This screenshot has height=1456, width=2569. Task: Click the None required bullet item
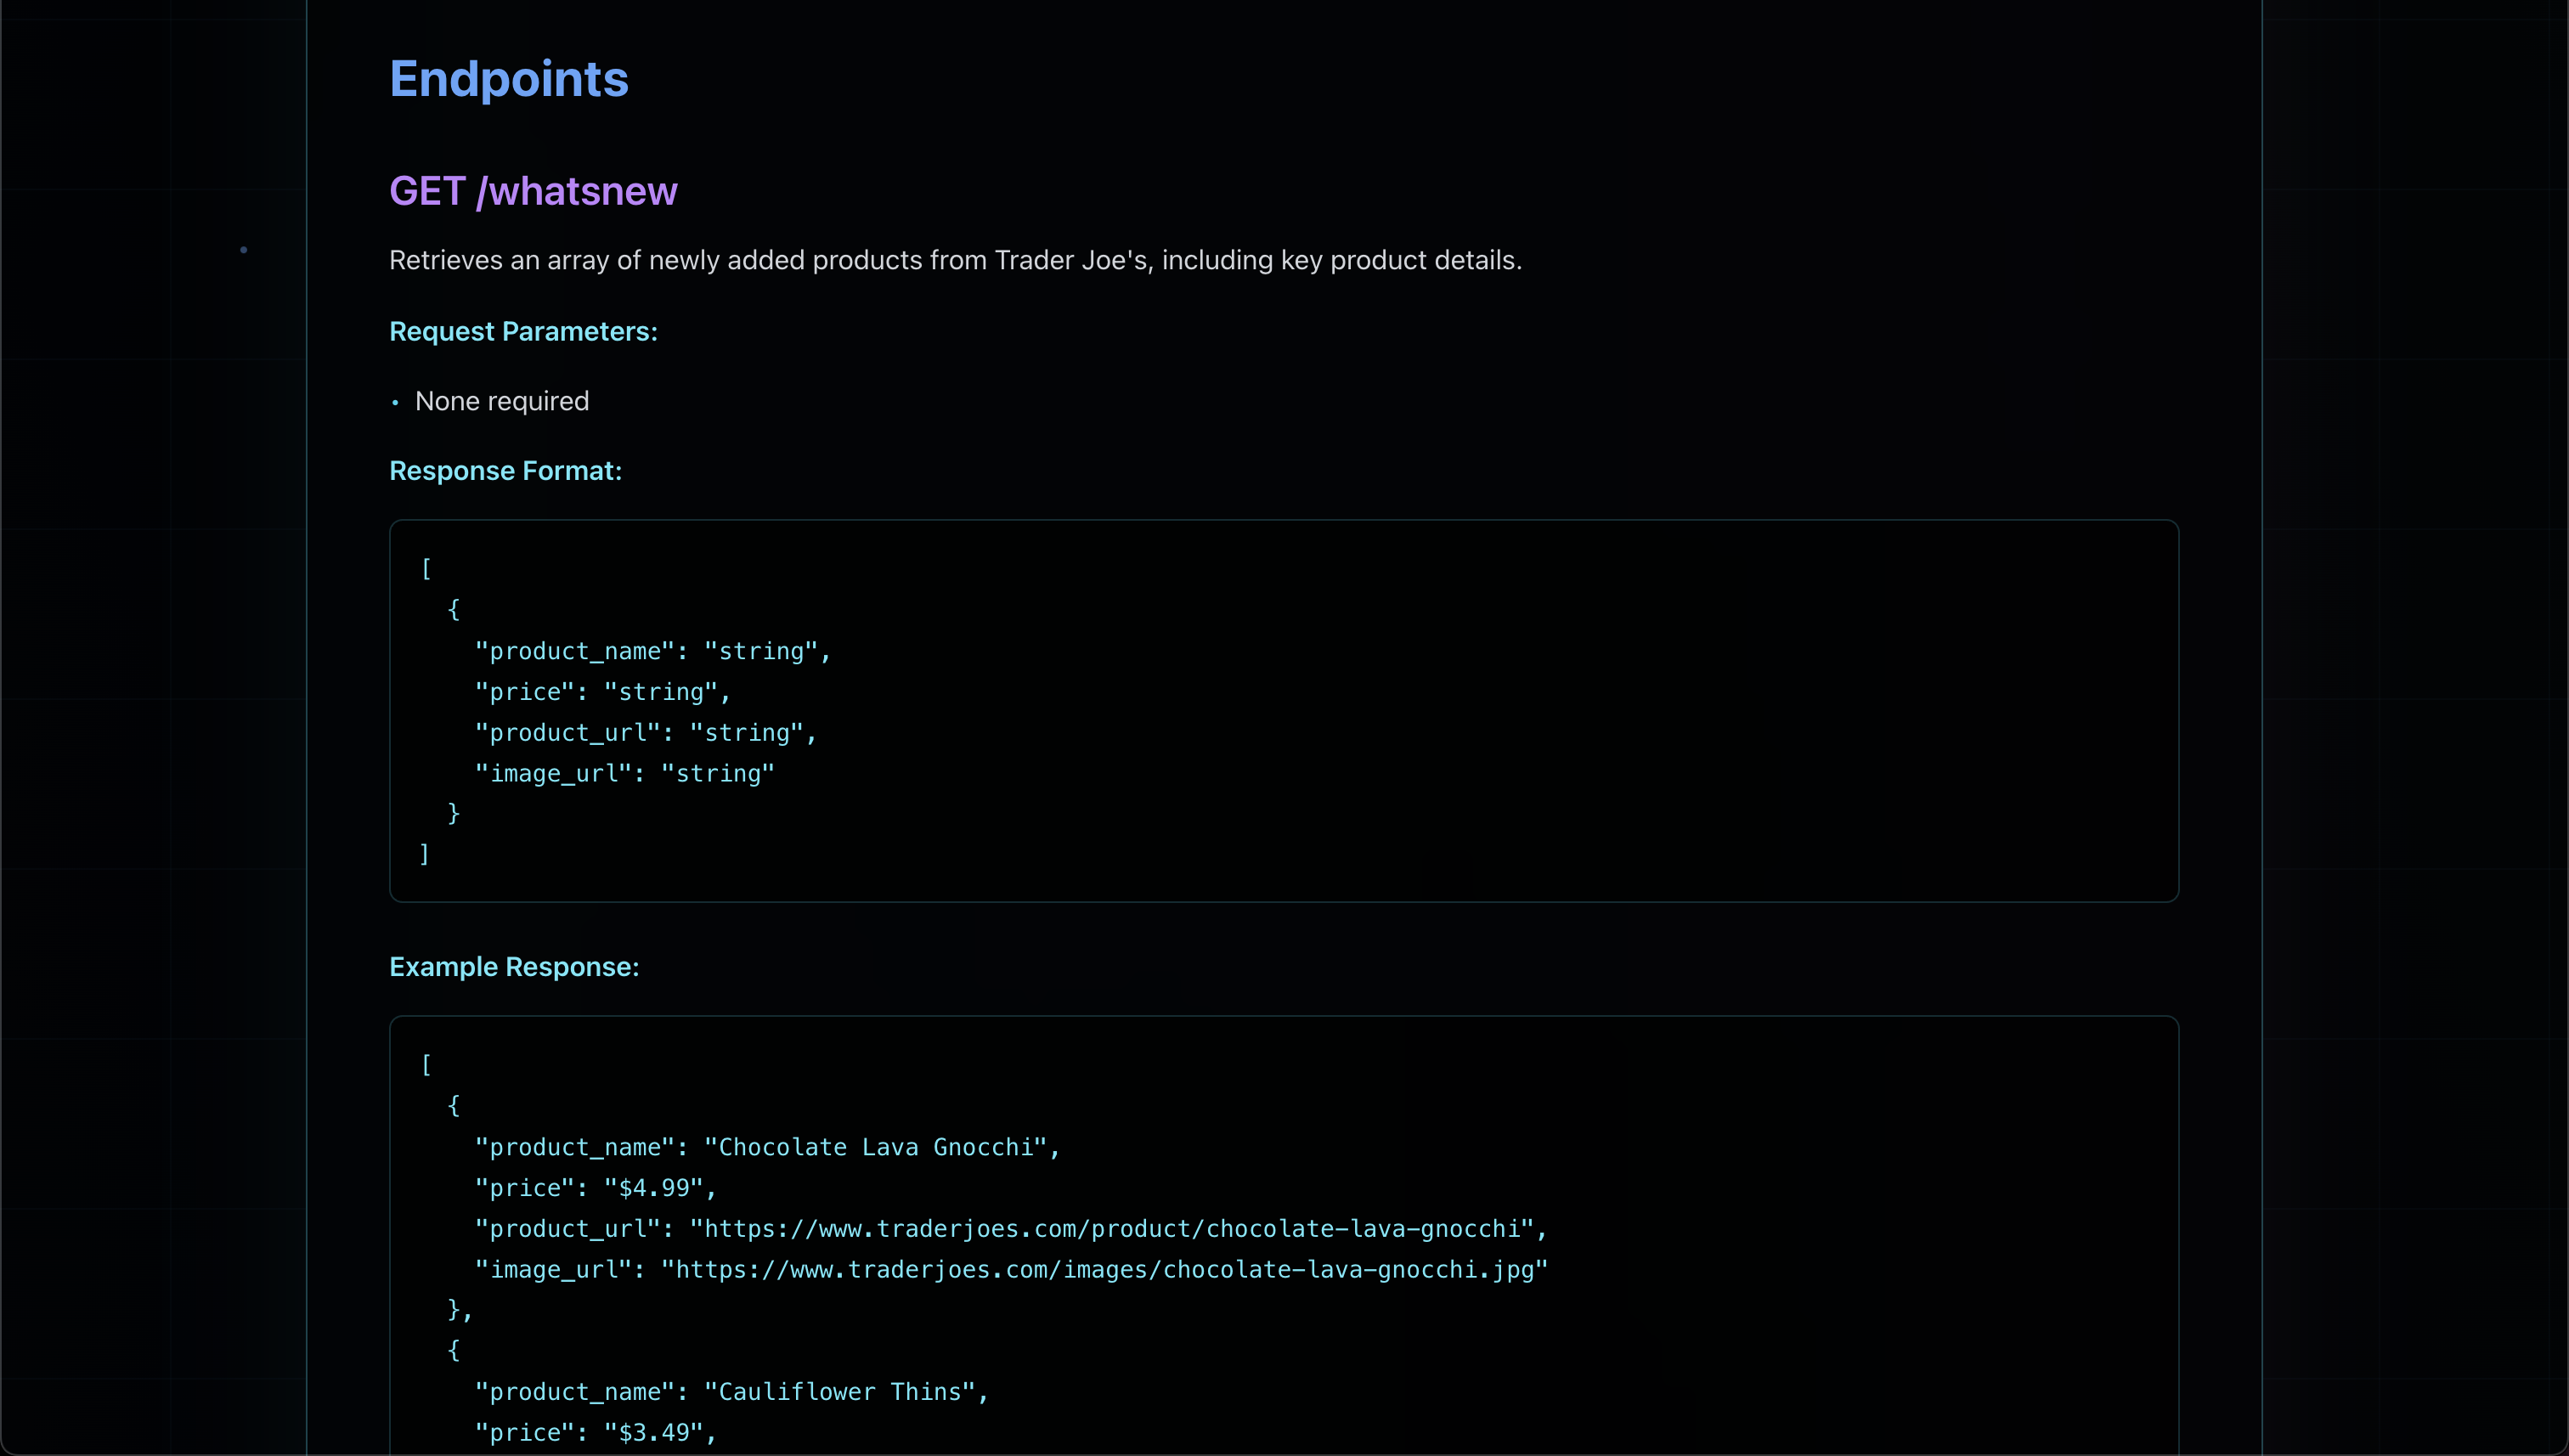click(x=501, y=401)
